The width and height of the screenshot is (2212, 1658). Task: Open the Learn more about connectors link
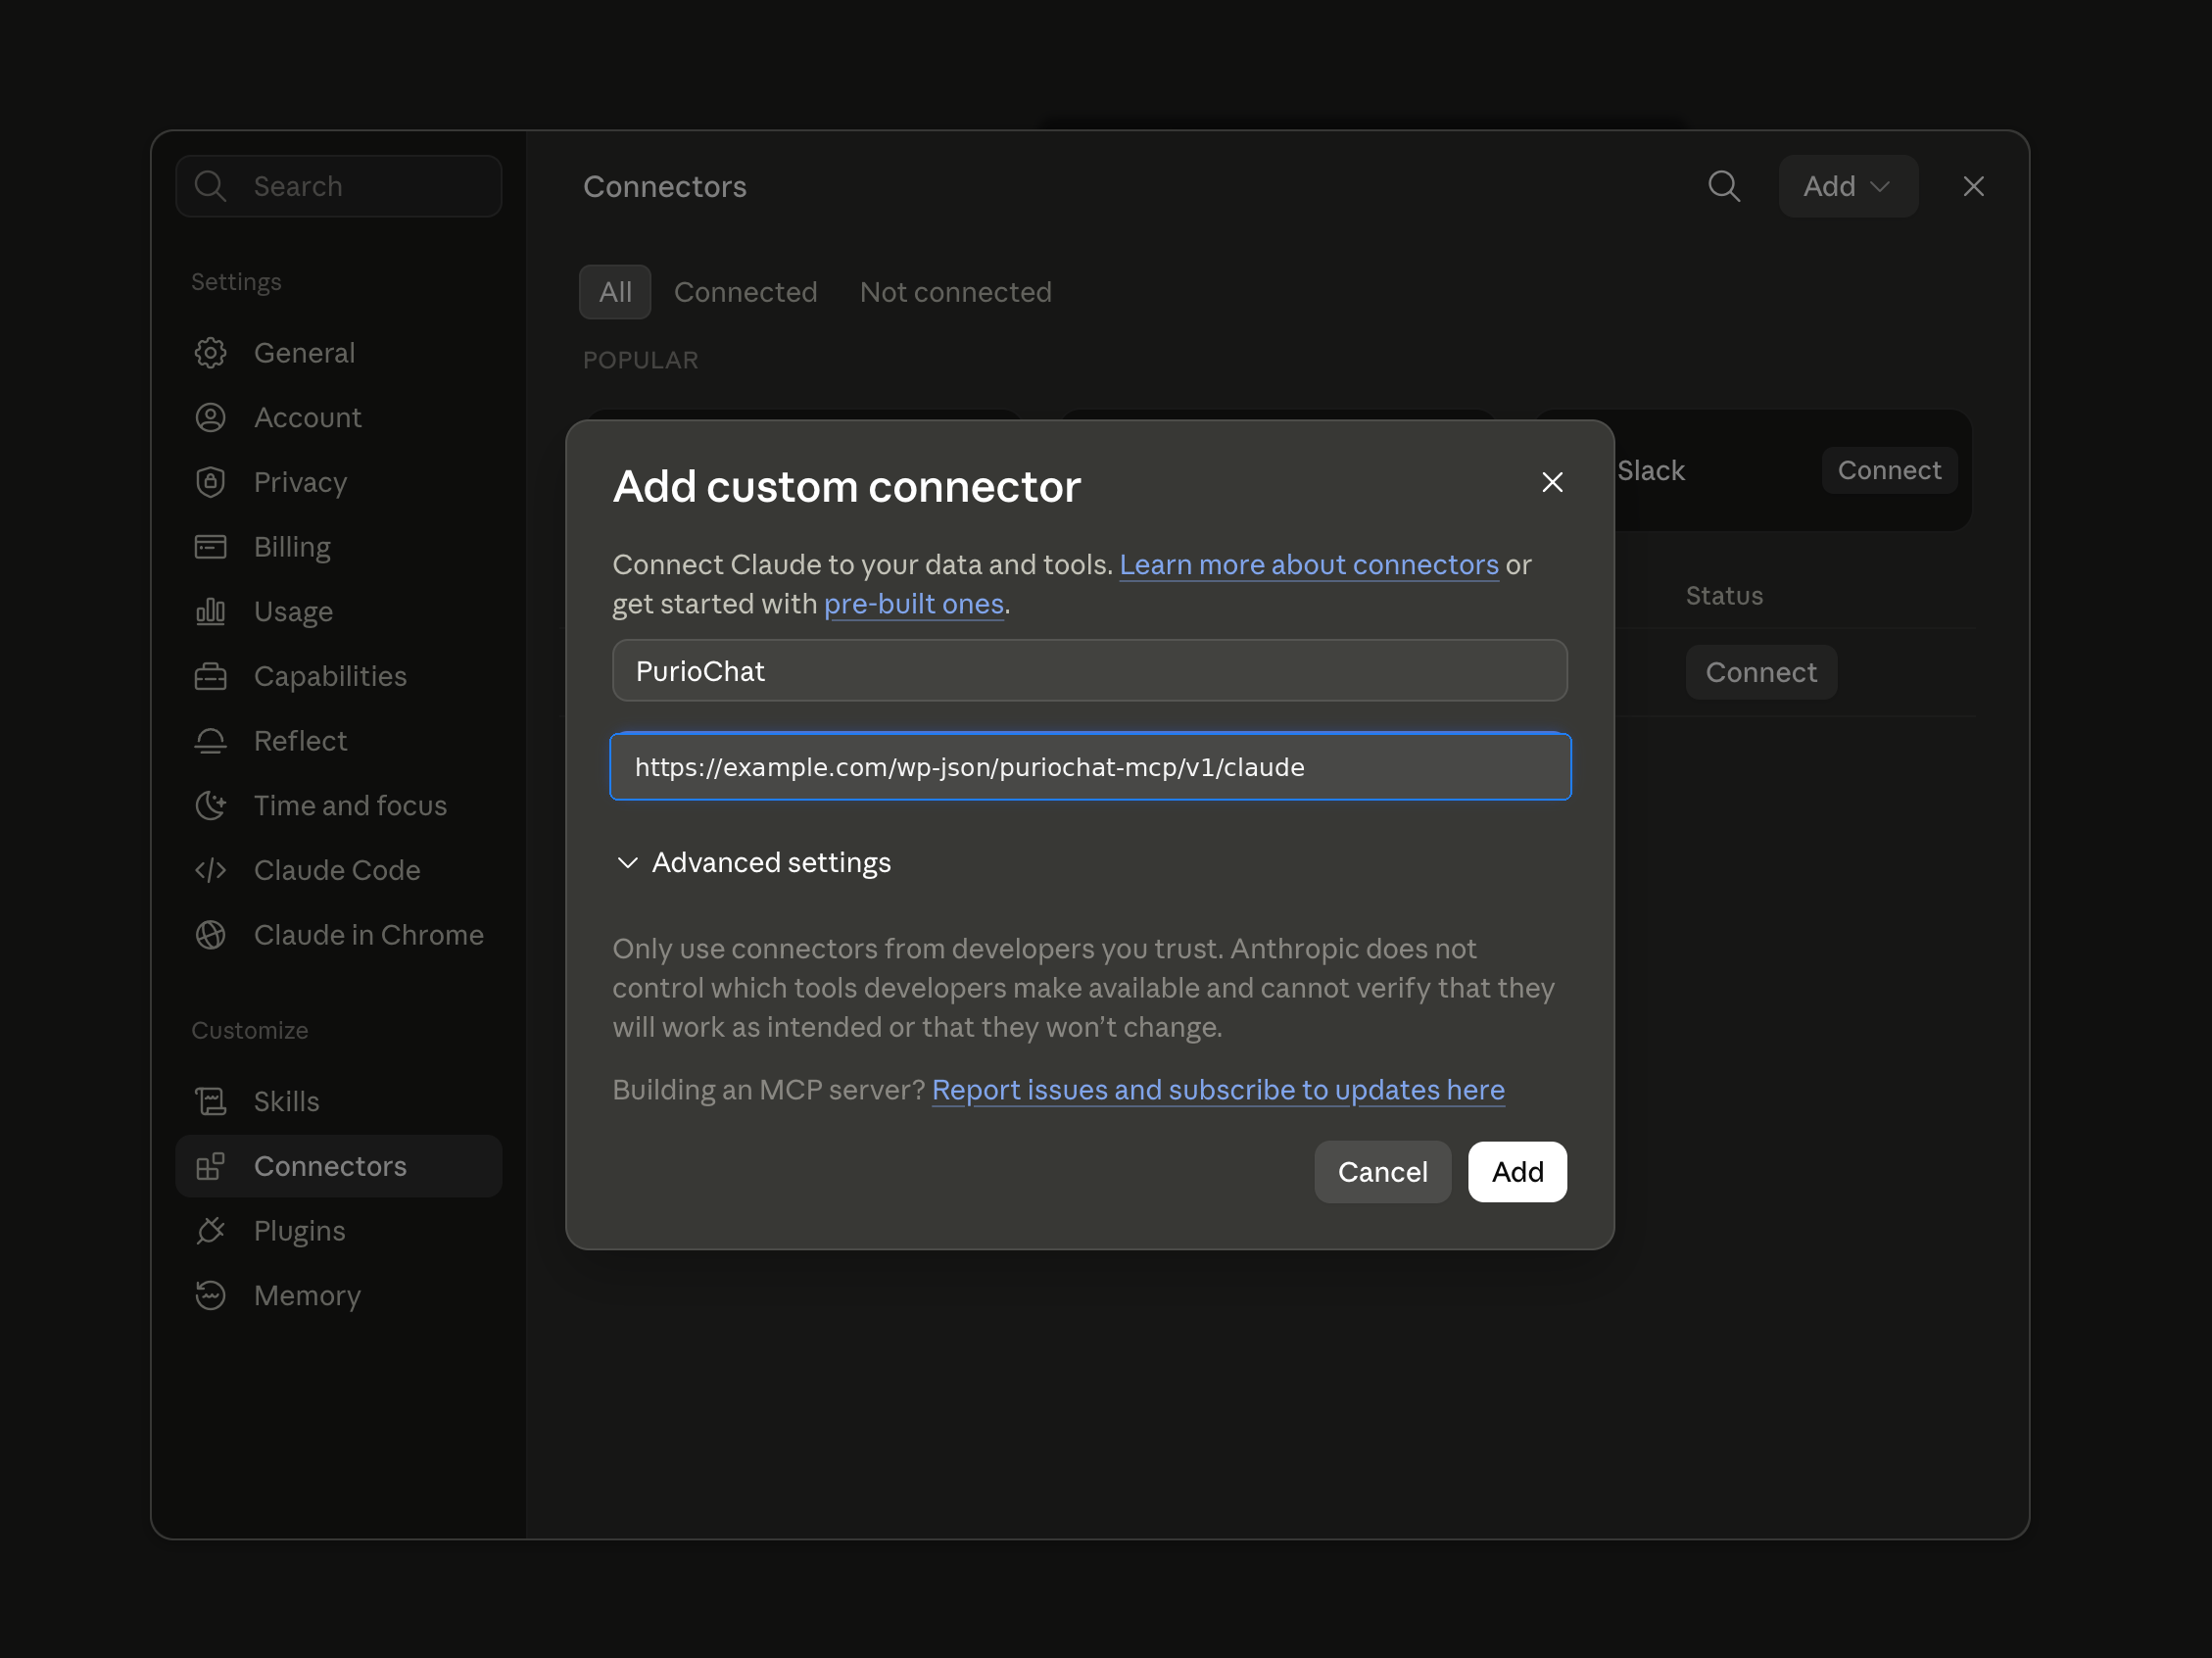(1309, 565)
